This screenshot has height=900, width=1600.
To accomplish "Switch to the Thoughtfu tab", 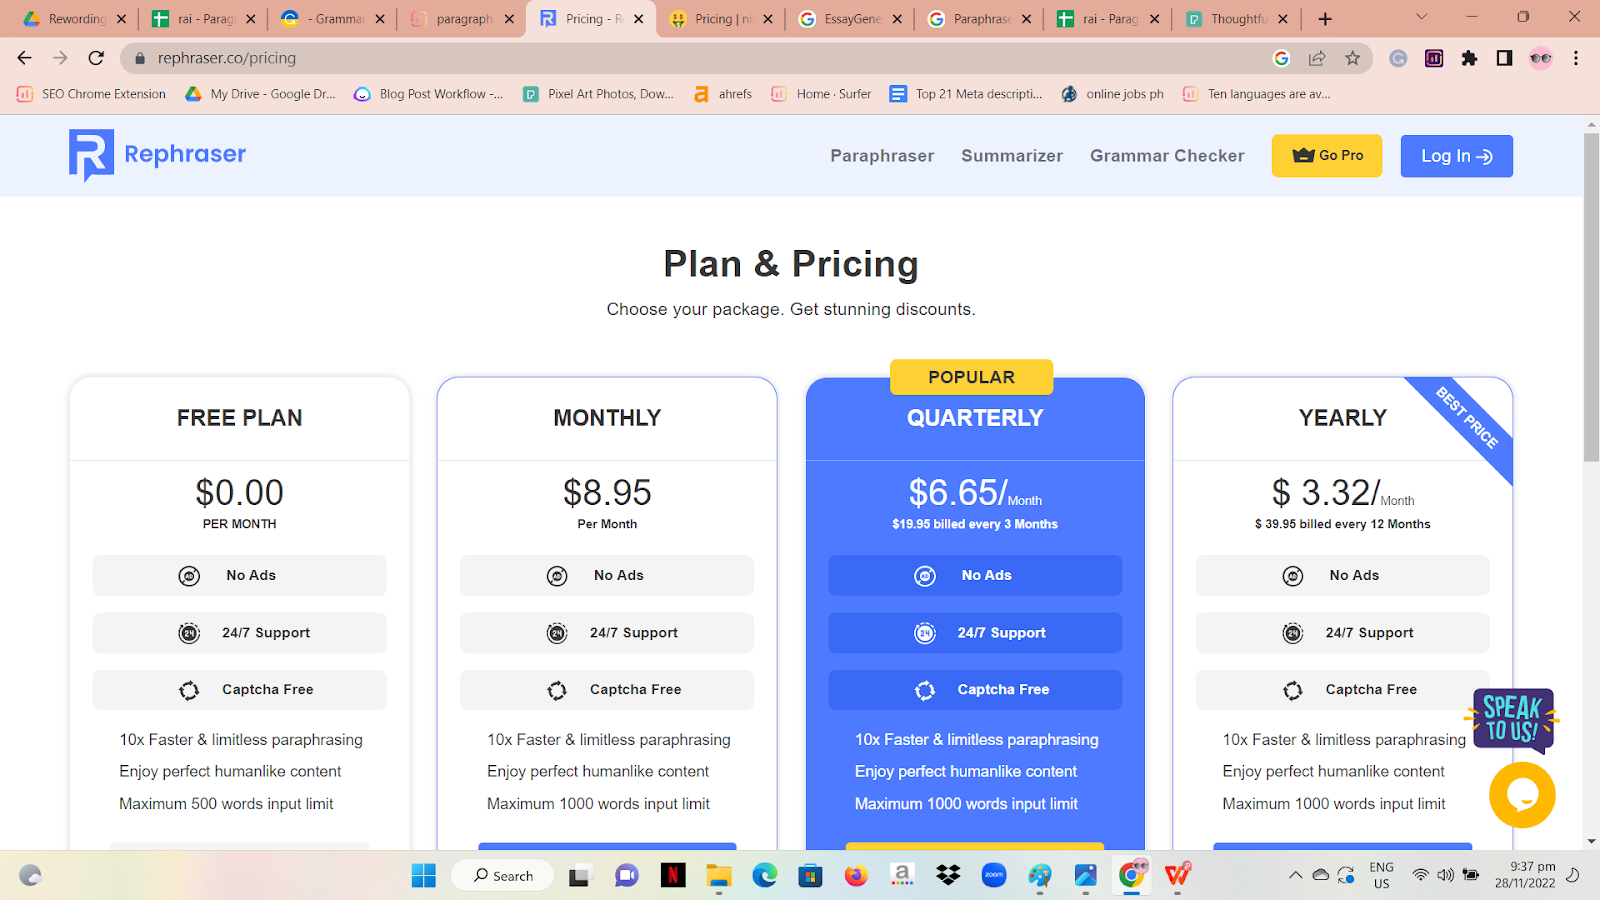I will pyautogui.click(x=1238, y=19).
